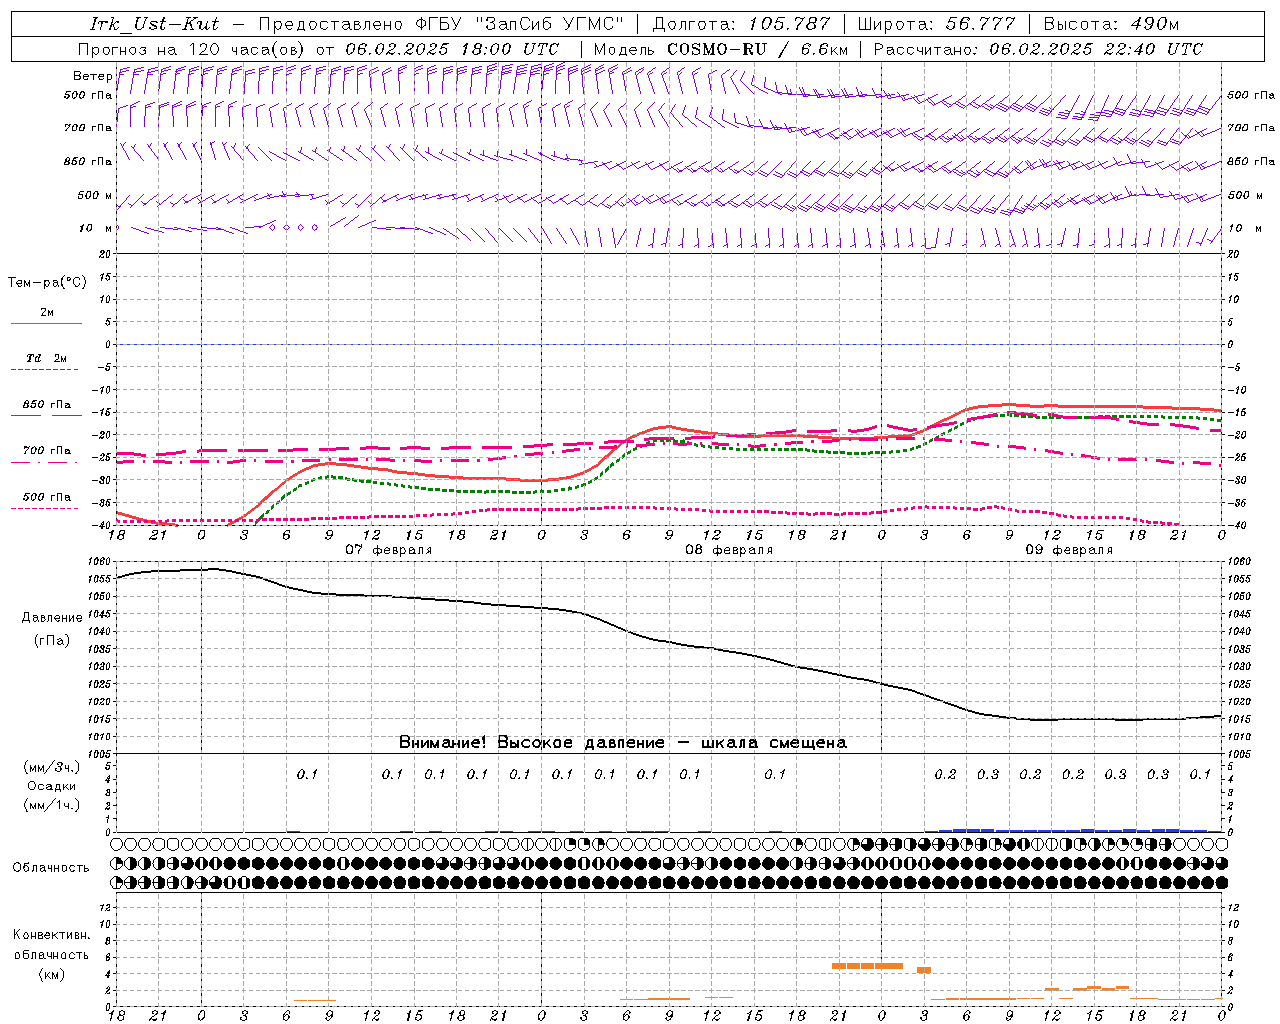The image size is (1280, 1024).
Task: Click the Конвективн. облачность panel label
Action: point(51,945)
